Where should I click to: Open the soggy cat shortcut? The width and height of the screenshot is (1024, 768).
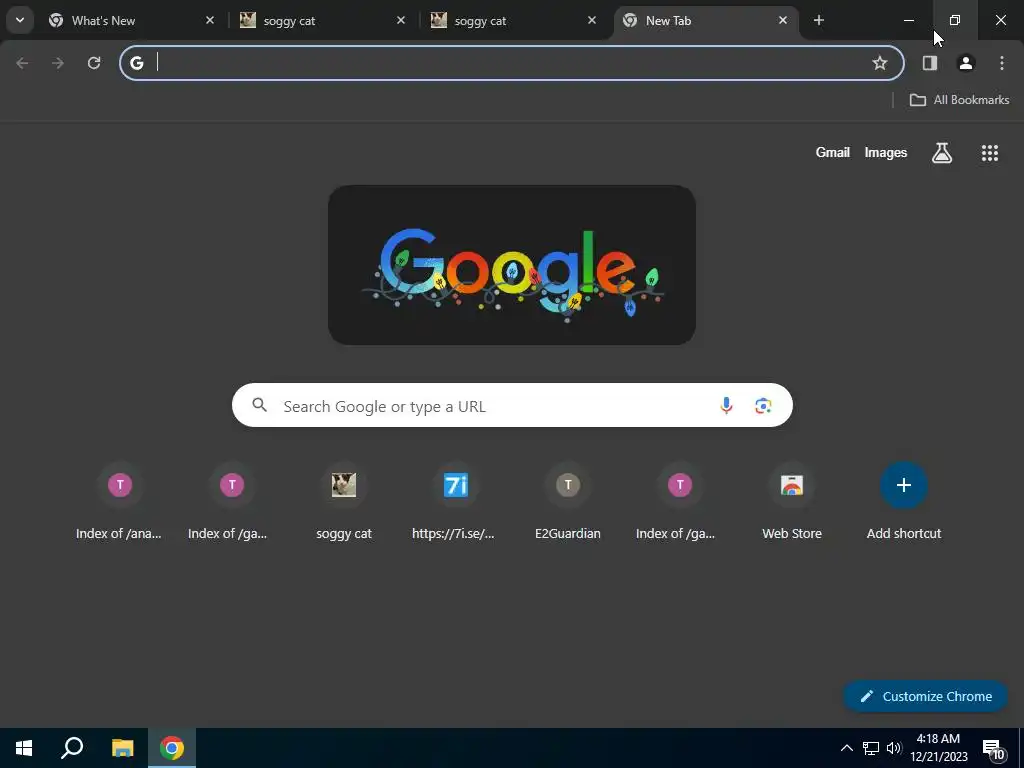pyautogui.click(x=344, y=503)
